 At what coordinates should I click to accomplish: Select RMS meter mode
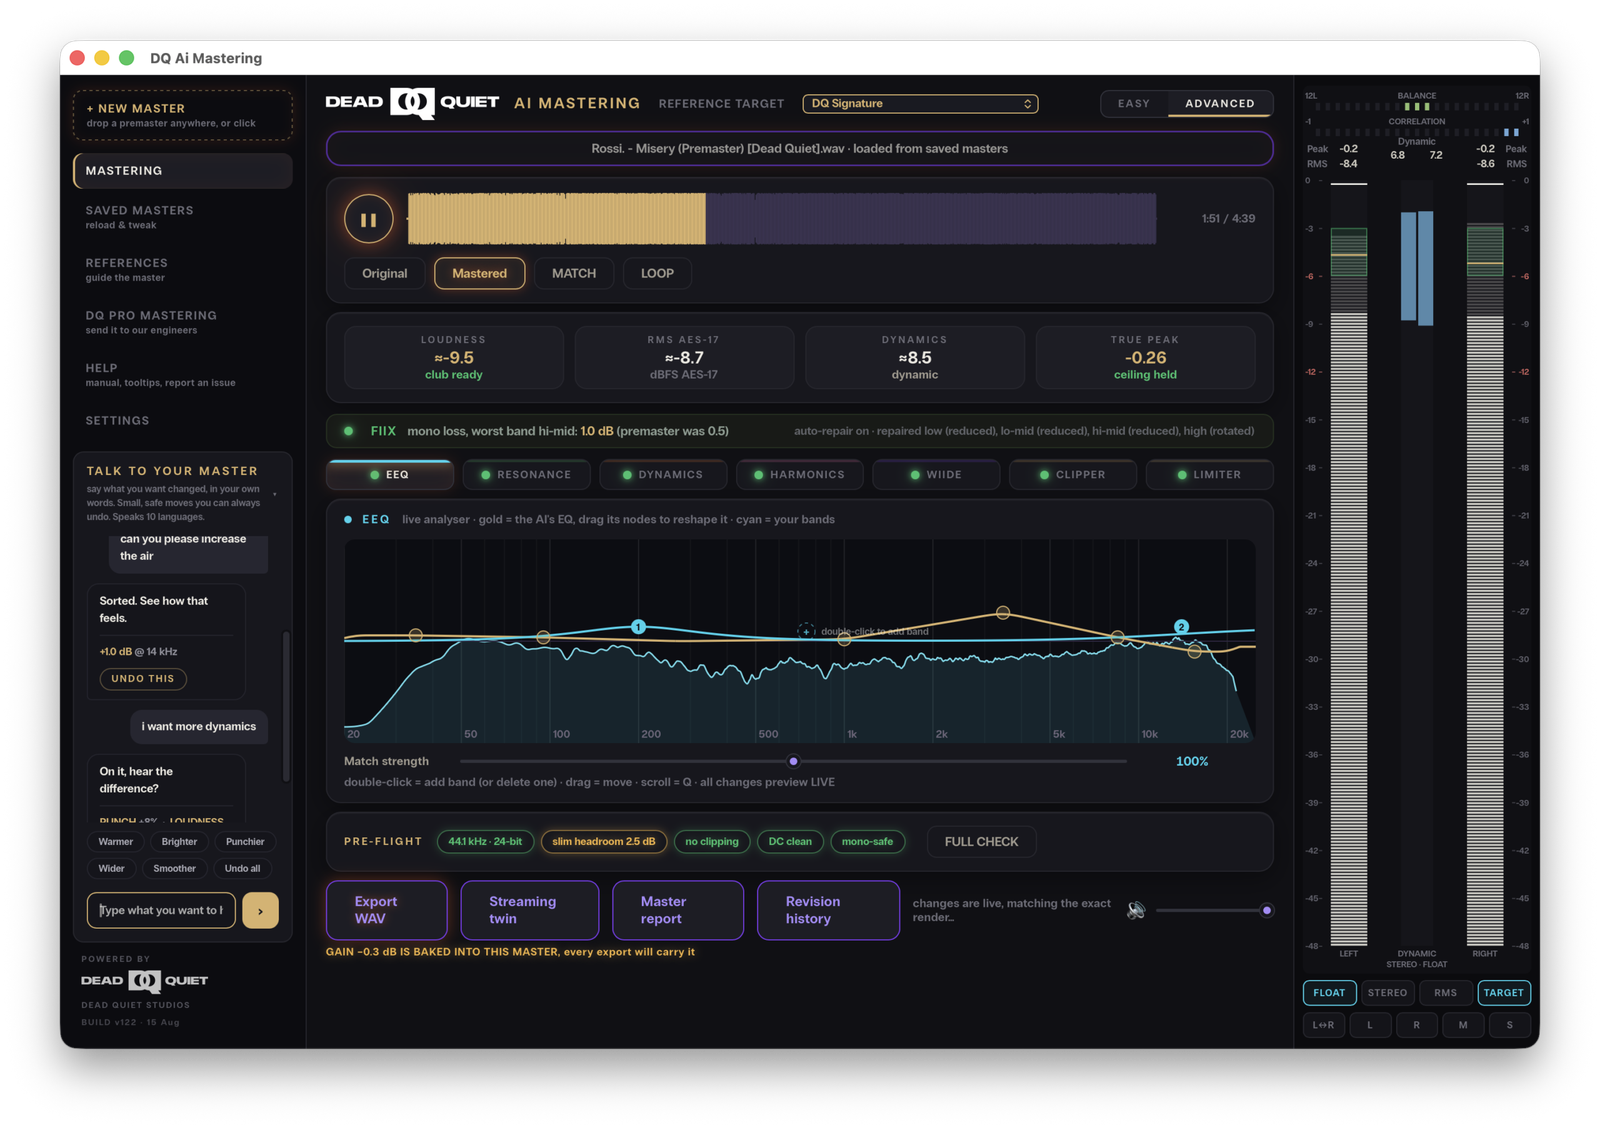[1445, 993]
